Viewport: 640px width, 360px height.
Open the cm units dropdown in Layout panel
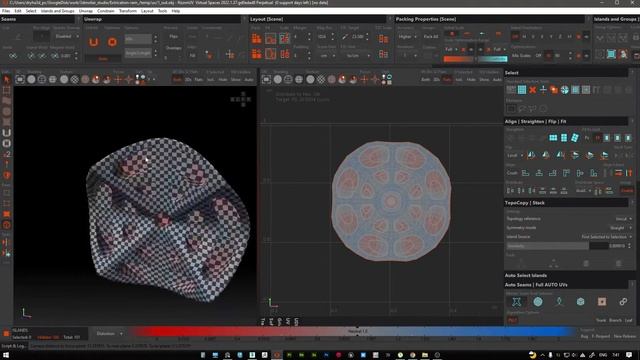[x=327, y=56]
